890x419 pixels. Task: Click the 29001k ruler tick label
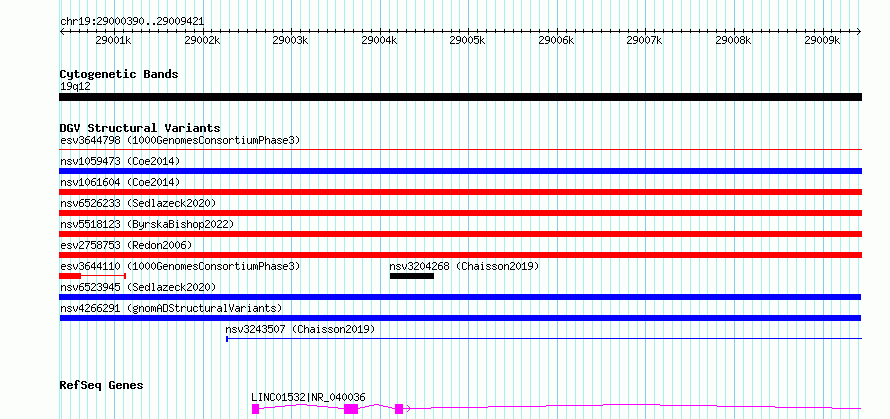114,41
